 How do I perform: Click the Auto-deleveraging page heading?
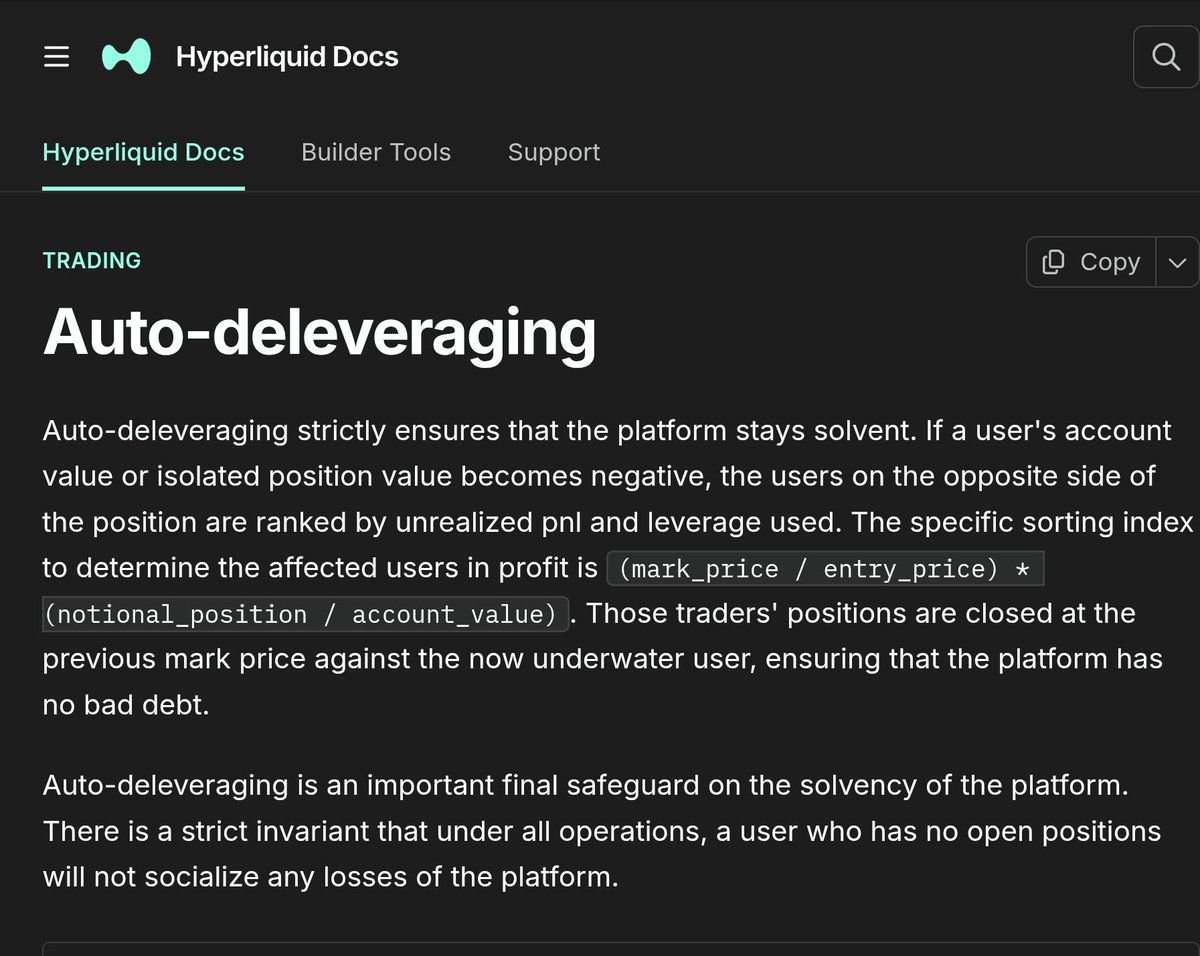pyautogui.click(x=319, y=333)
